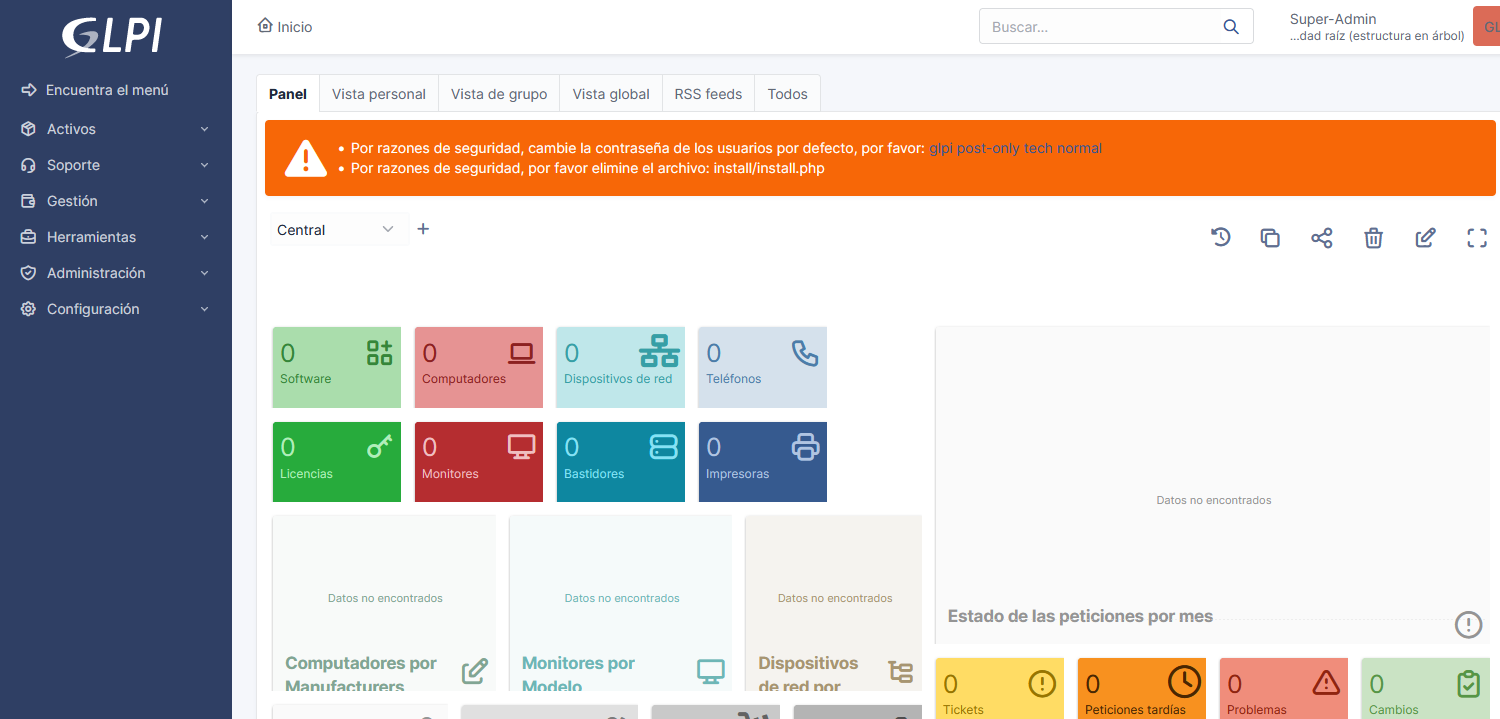1500x719 pixels.
Task: Open the share dashboard icon
Action: 1322,237
